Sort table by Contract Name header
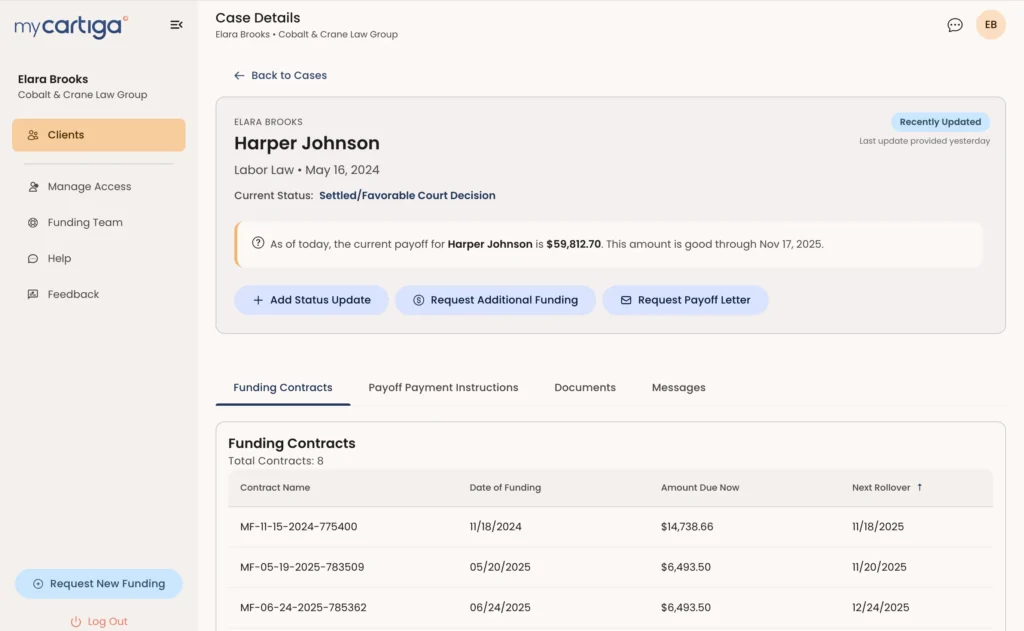The width and height of the screenshot is (1024, 631). tap(275, 488)
